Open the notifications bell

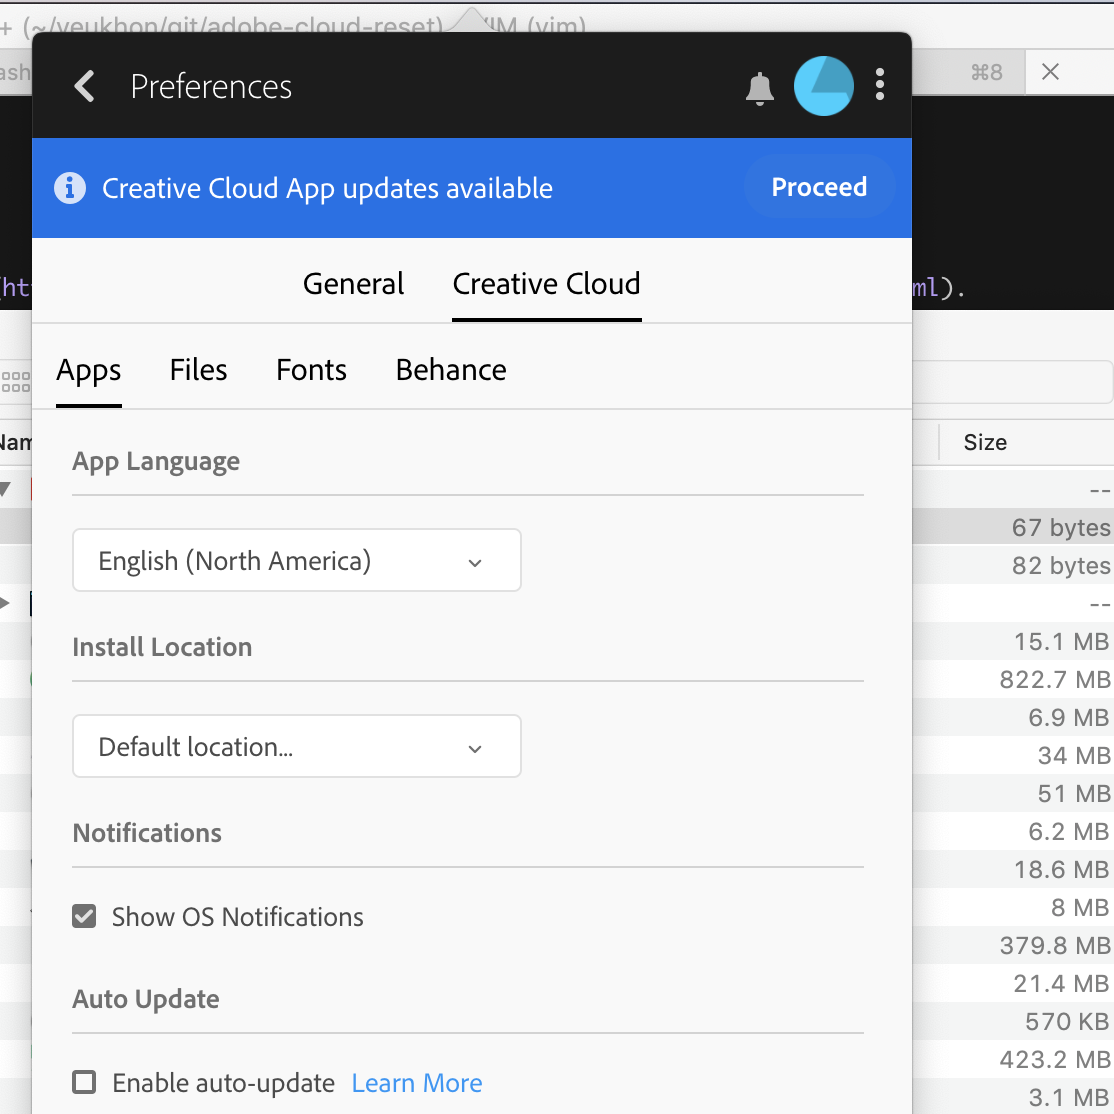pyautogui.click(x=759, y=89)
